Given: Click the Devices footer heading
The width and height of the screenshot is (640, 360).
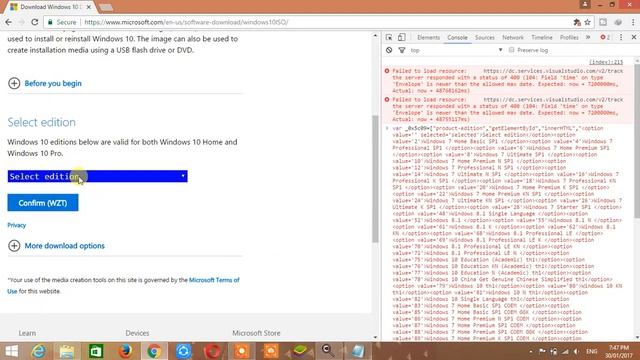Looking at the screenshot, I should [137, 333].
